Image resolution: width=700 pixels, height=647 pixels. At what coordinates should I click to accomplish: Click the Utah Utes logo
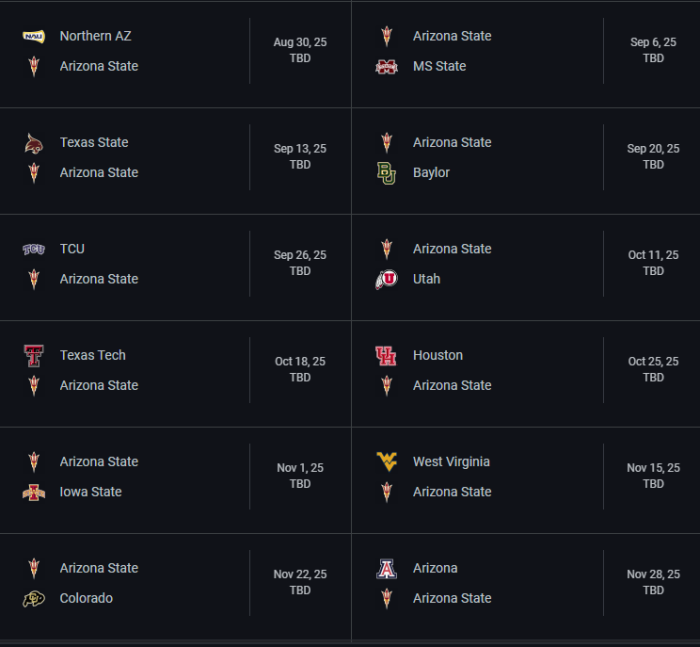click(387, 280)
